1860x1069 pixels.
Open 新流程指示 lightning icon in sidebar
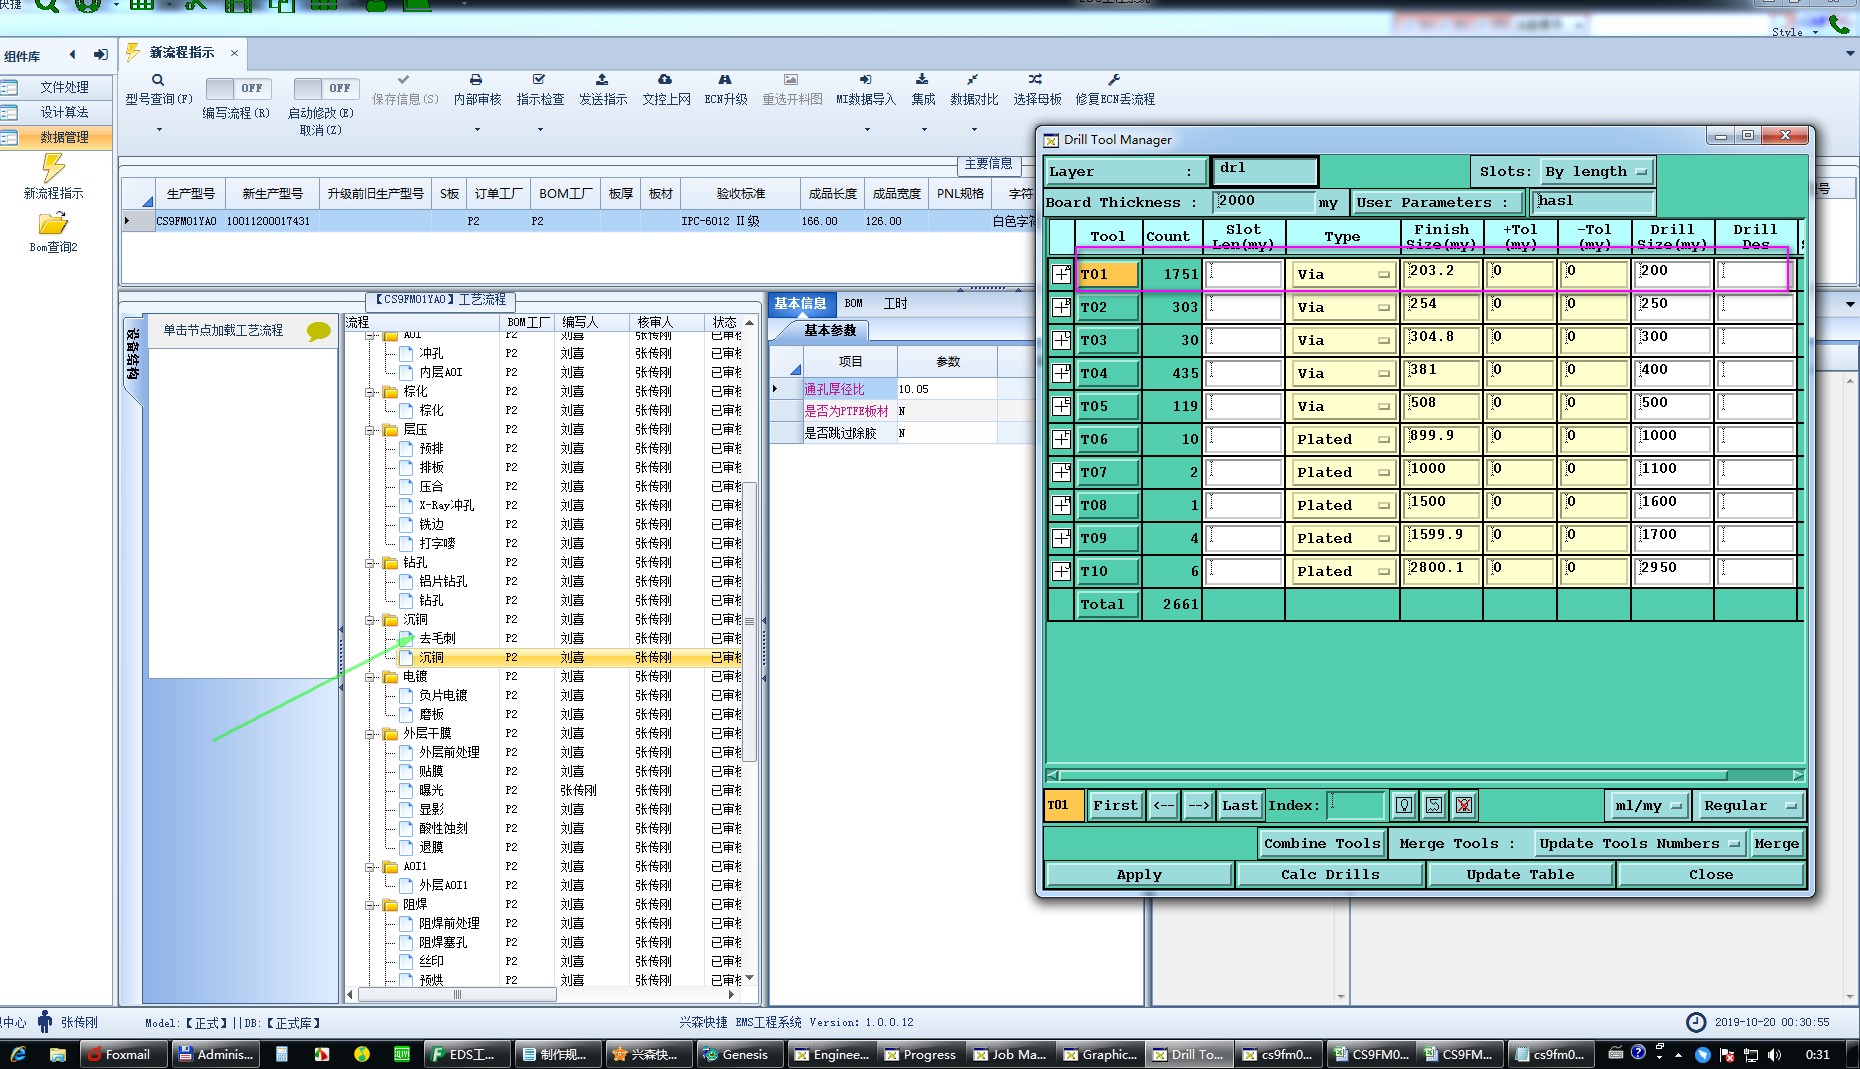click(x=53, y=167)
